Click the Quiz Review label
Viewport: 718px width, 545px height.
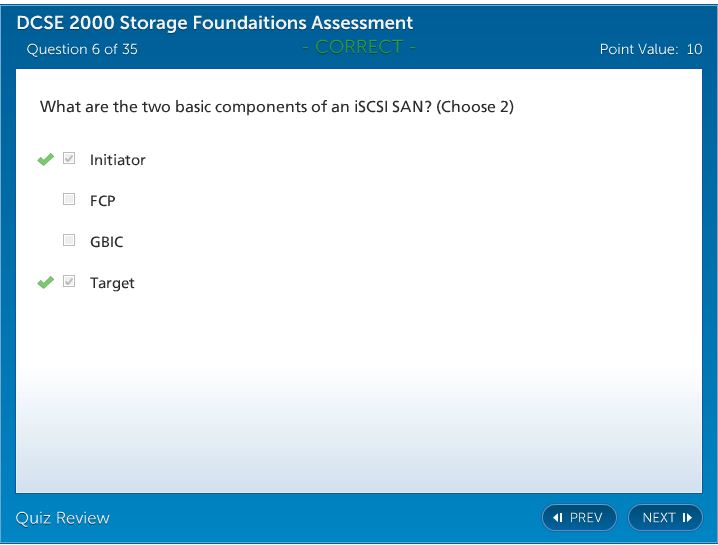point(63,518)
